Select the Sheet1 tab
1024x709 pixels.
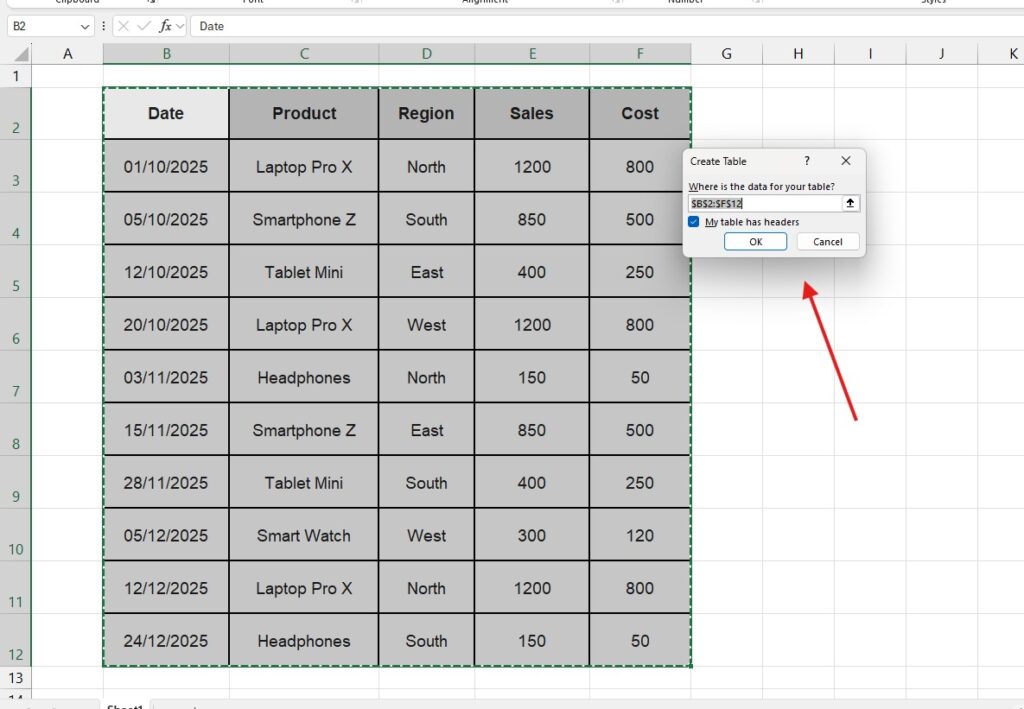122,705
